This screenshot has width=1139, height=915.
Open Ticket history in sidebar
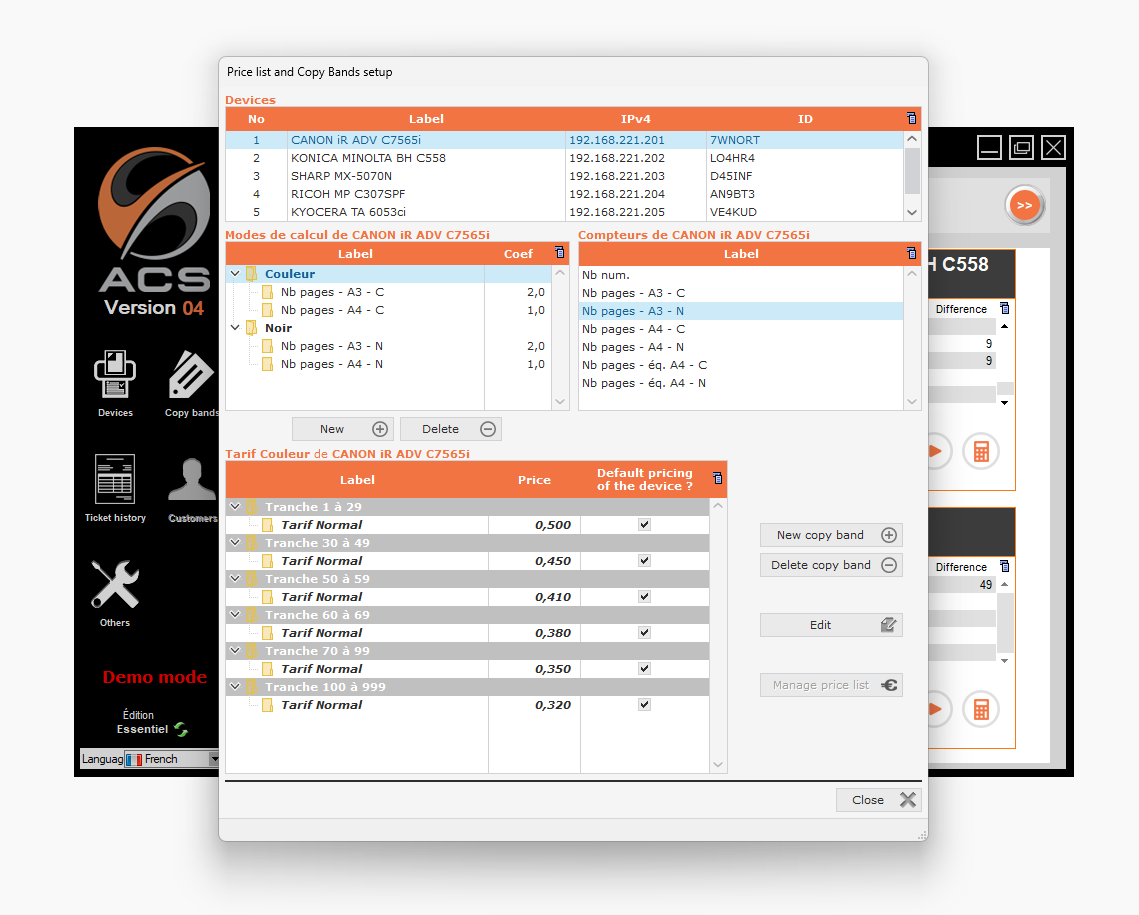click(115, 488)
